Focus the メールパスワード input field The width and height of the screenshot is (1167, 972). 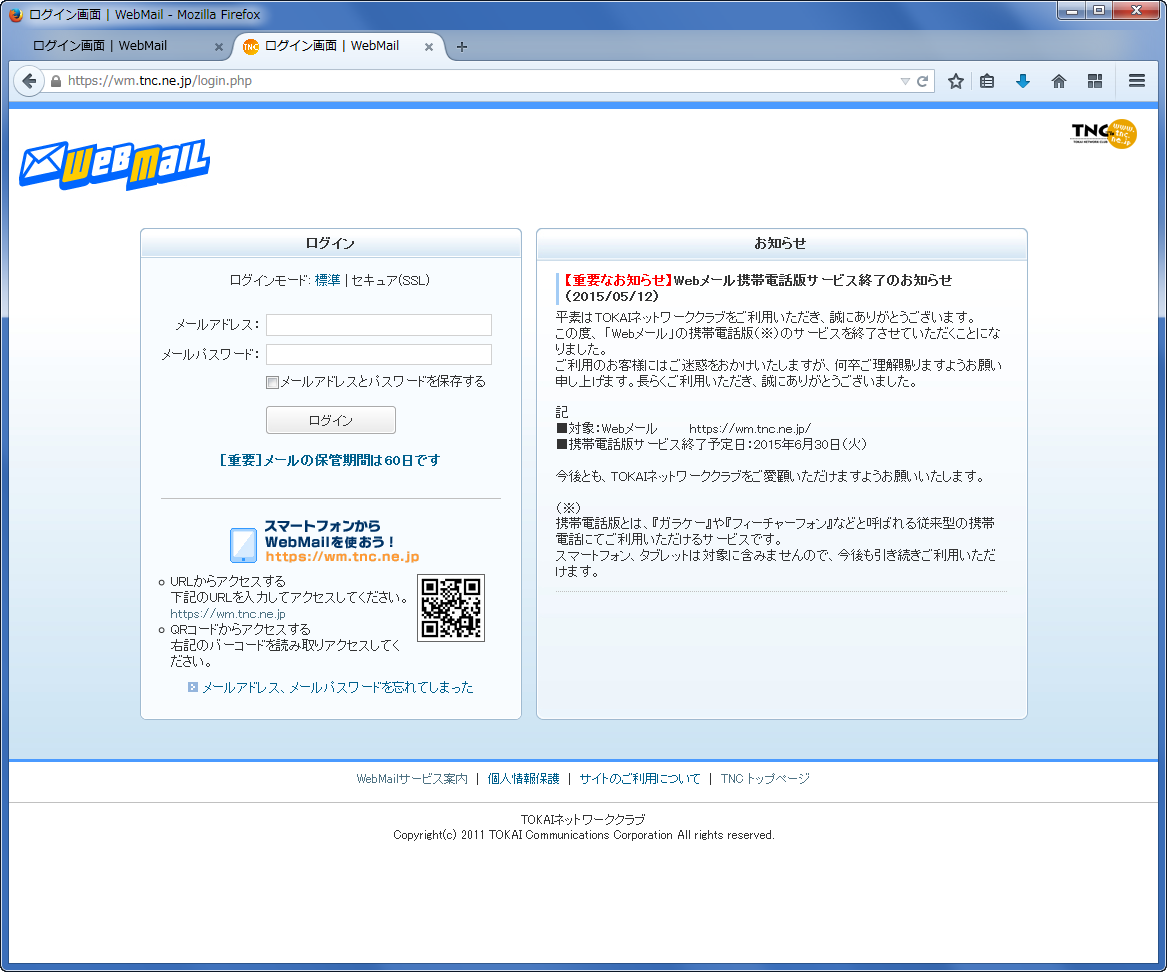(379, 354)
